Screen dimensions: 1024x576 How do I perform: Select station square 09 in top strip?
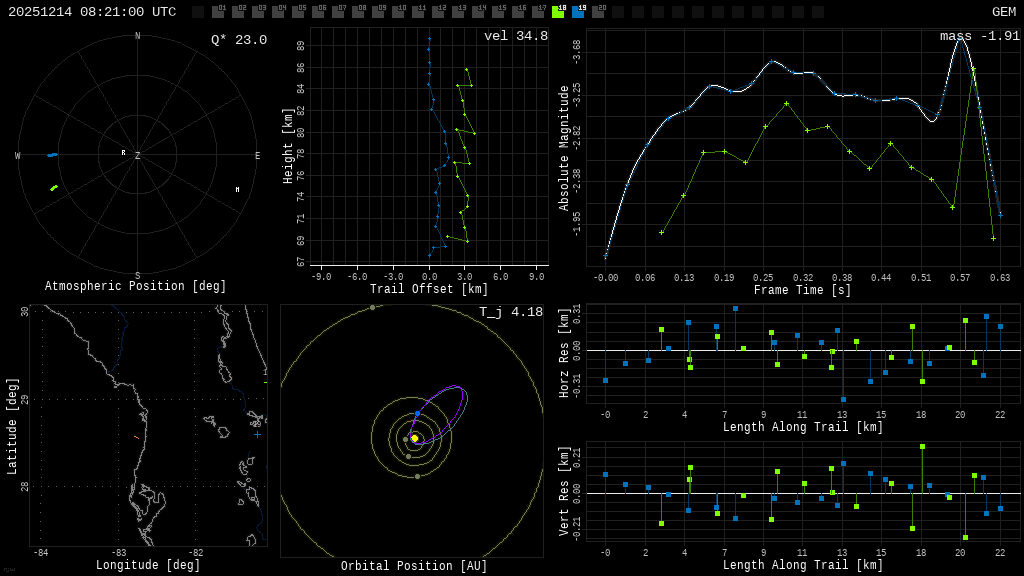(378, 12)
